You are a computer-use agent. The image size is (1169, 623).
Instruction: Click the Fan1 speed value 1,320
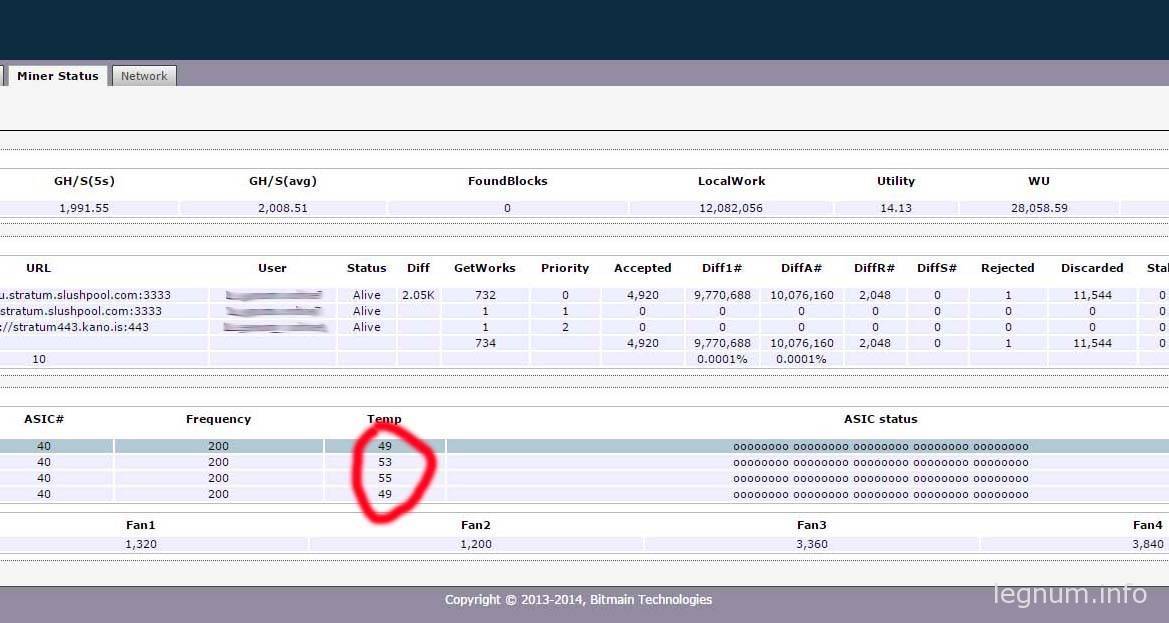click(x=141, y=544)
